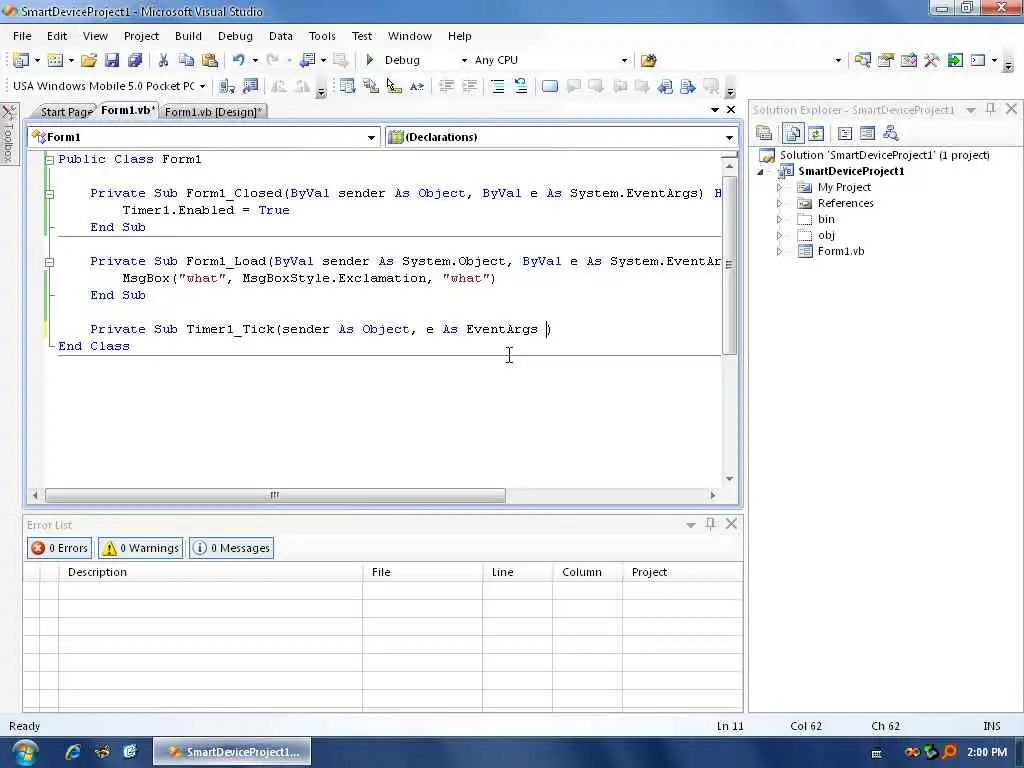Collapse the Public Class Form1 region
Image resolution: width=1024 pixels, height=768 pixels.
pyautogui.click(x=49, y=159)
